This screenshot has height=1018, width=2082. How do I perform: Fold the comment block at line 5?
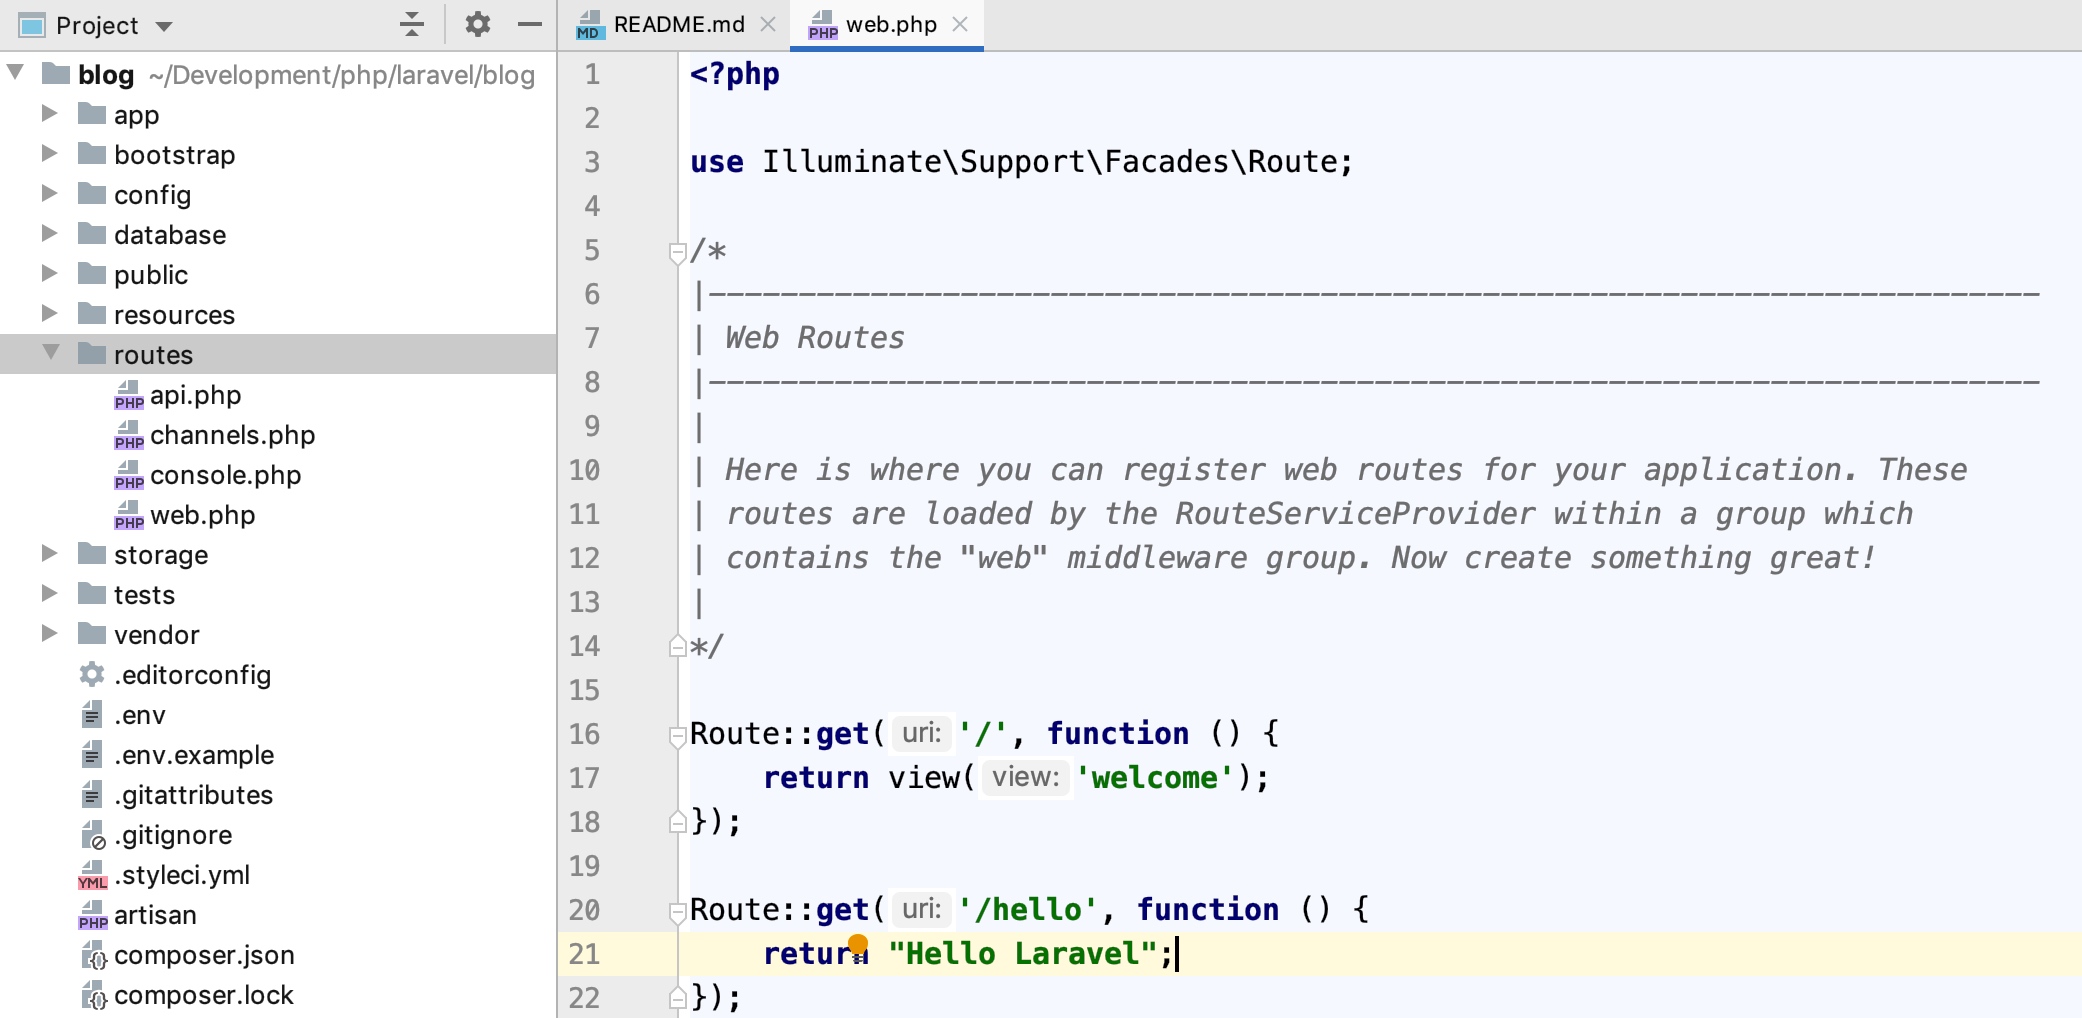677,252
